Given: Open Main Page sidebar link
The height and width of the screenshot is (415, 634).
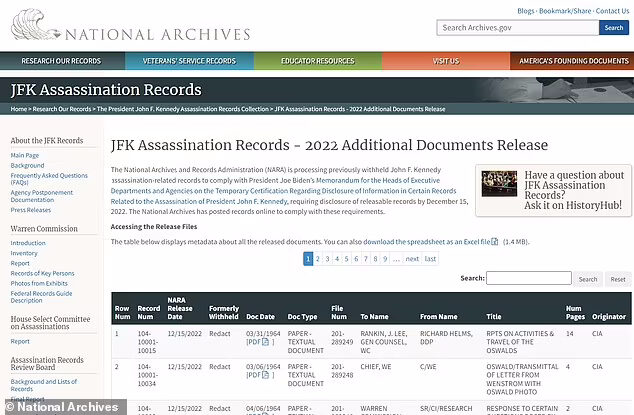Looking at the screenshot, I should coord(25,155).
